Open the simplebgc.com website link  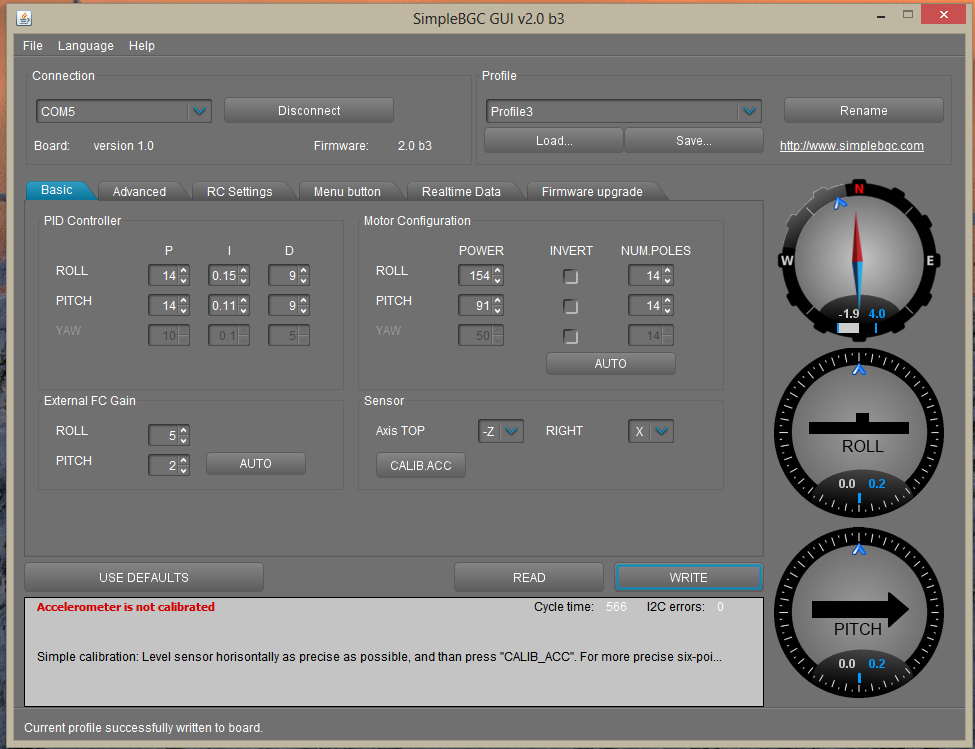851,145
